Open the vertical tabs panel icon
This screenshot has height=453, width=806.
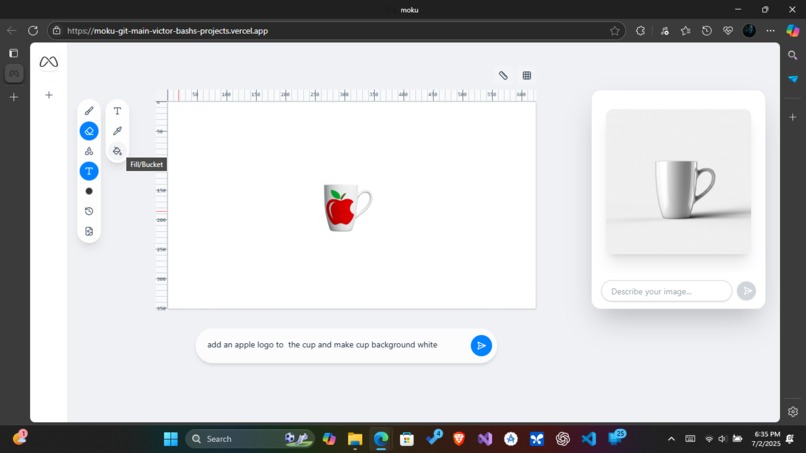(x=14, y=53)
